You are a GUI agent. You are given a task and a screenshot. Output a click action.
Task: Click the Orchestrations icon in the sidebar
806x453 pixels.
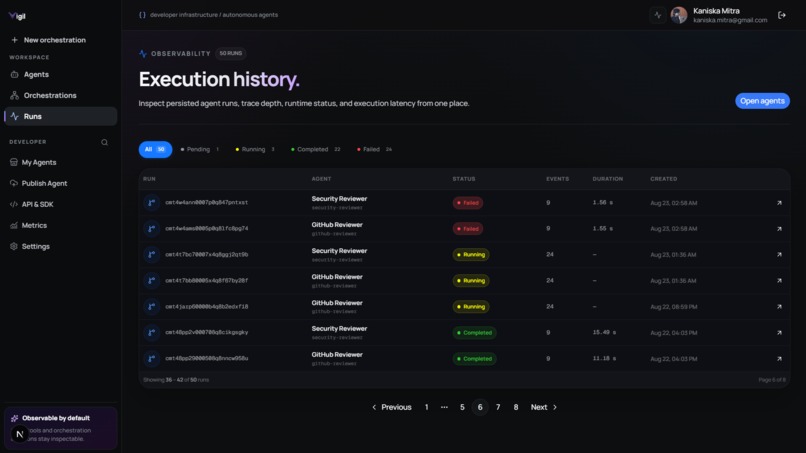pos(14,96)
